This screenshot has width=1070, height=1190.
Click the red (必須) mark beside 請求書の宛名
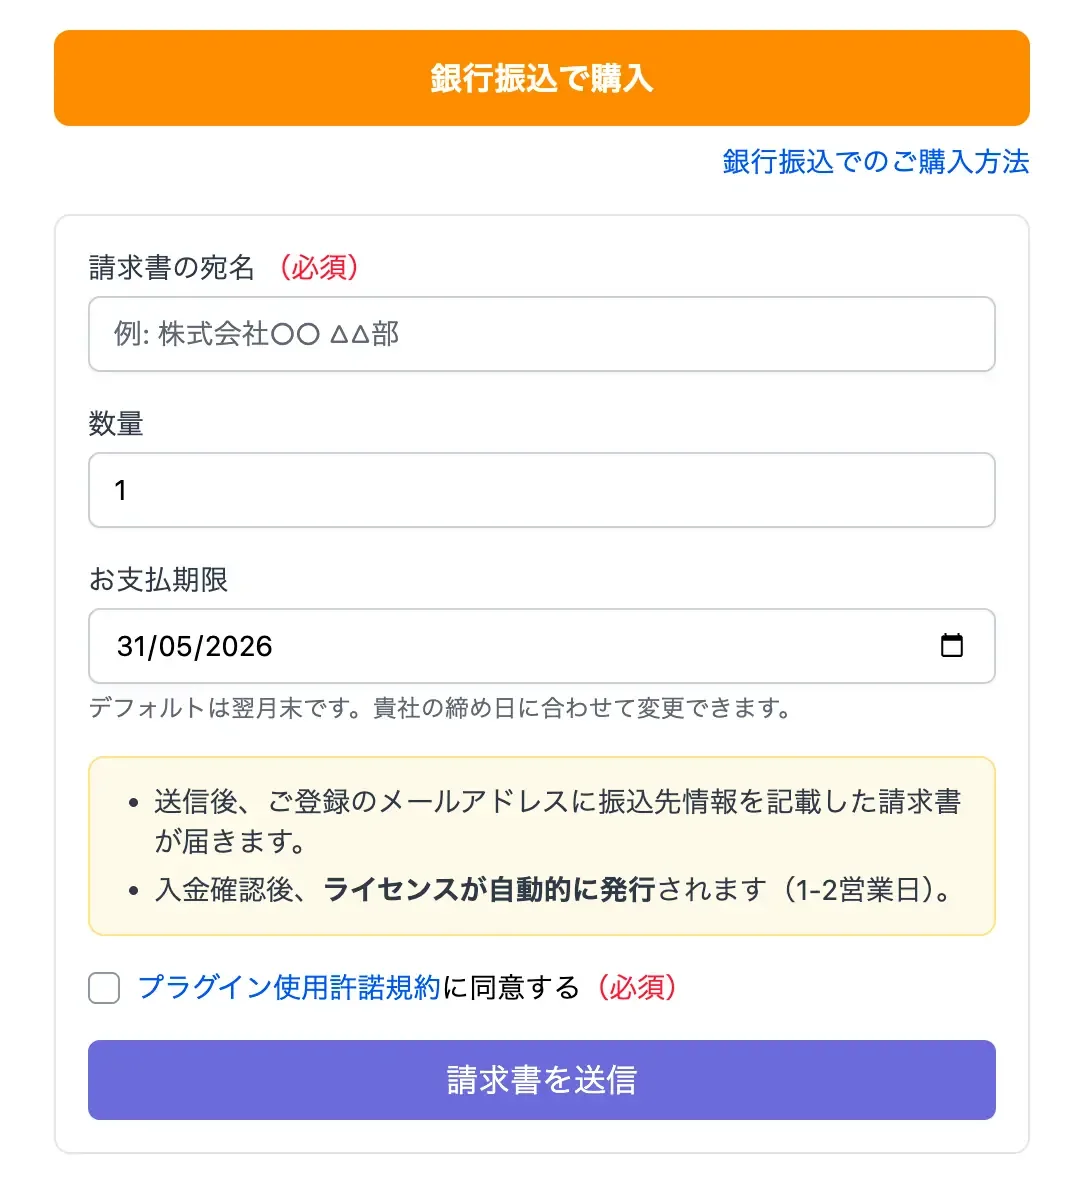[319, 268]
